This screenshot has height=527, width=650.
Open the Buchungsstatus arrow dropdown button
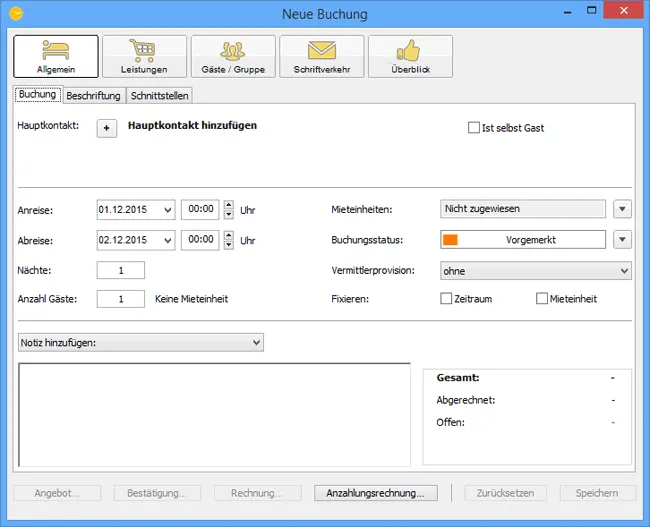point(622,239)
